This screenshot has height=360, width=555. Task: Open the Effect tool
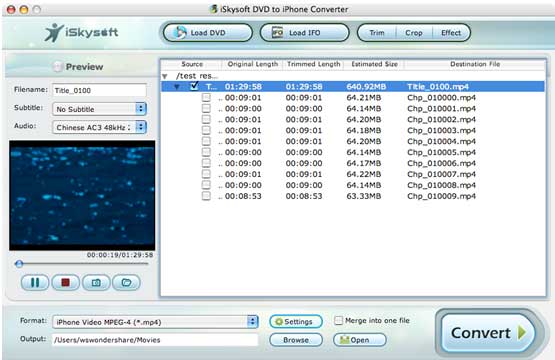tap(451, 33)
